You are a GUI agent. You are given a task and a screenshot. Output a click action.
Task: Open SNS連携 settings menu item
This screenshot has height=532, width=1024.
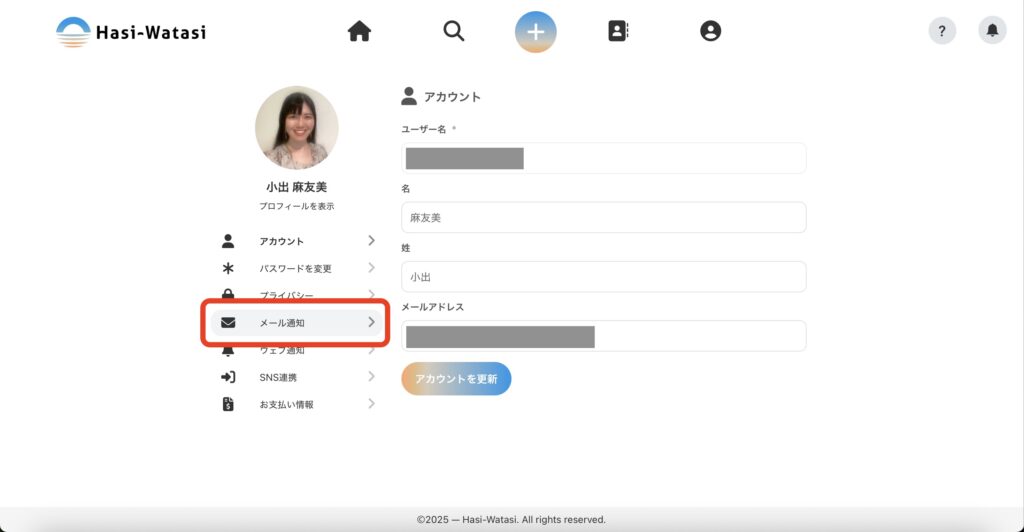click(277, 377)
